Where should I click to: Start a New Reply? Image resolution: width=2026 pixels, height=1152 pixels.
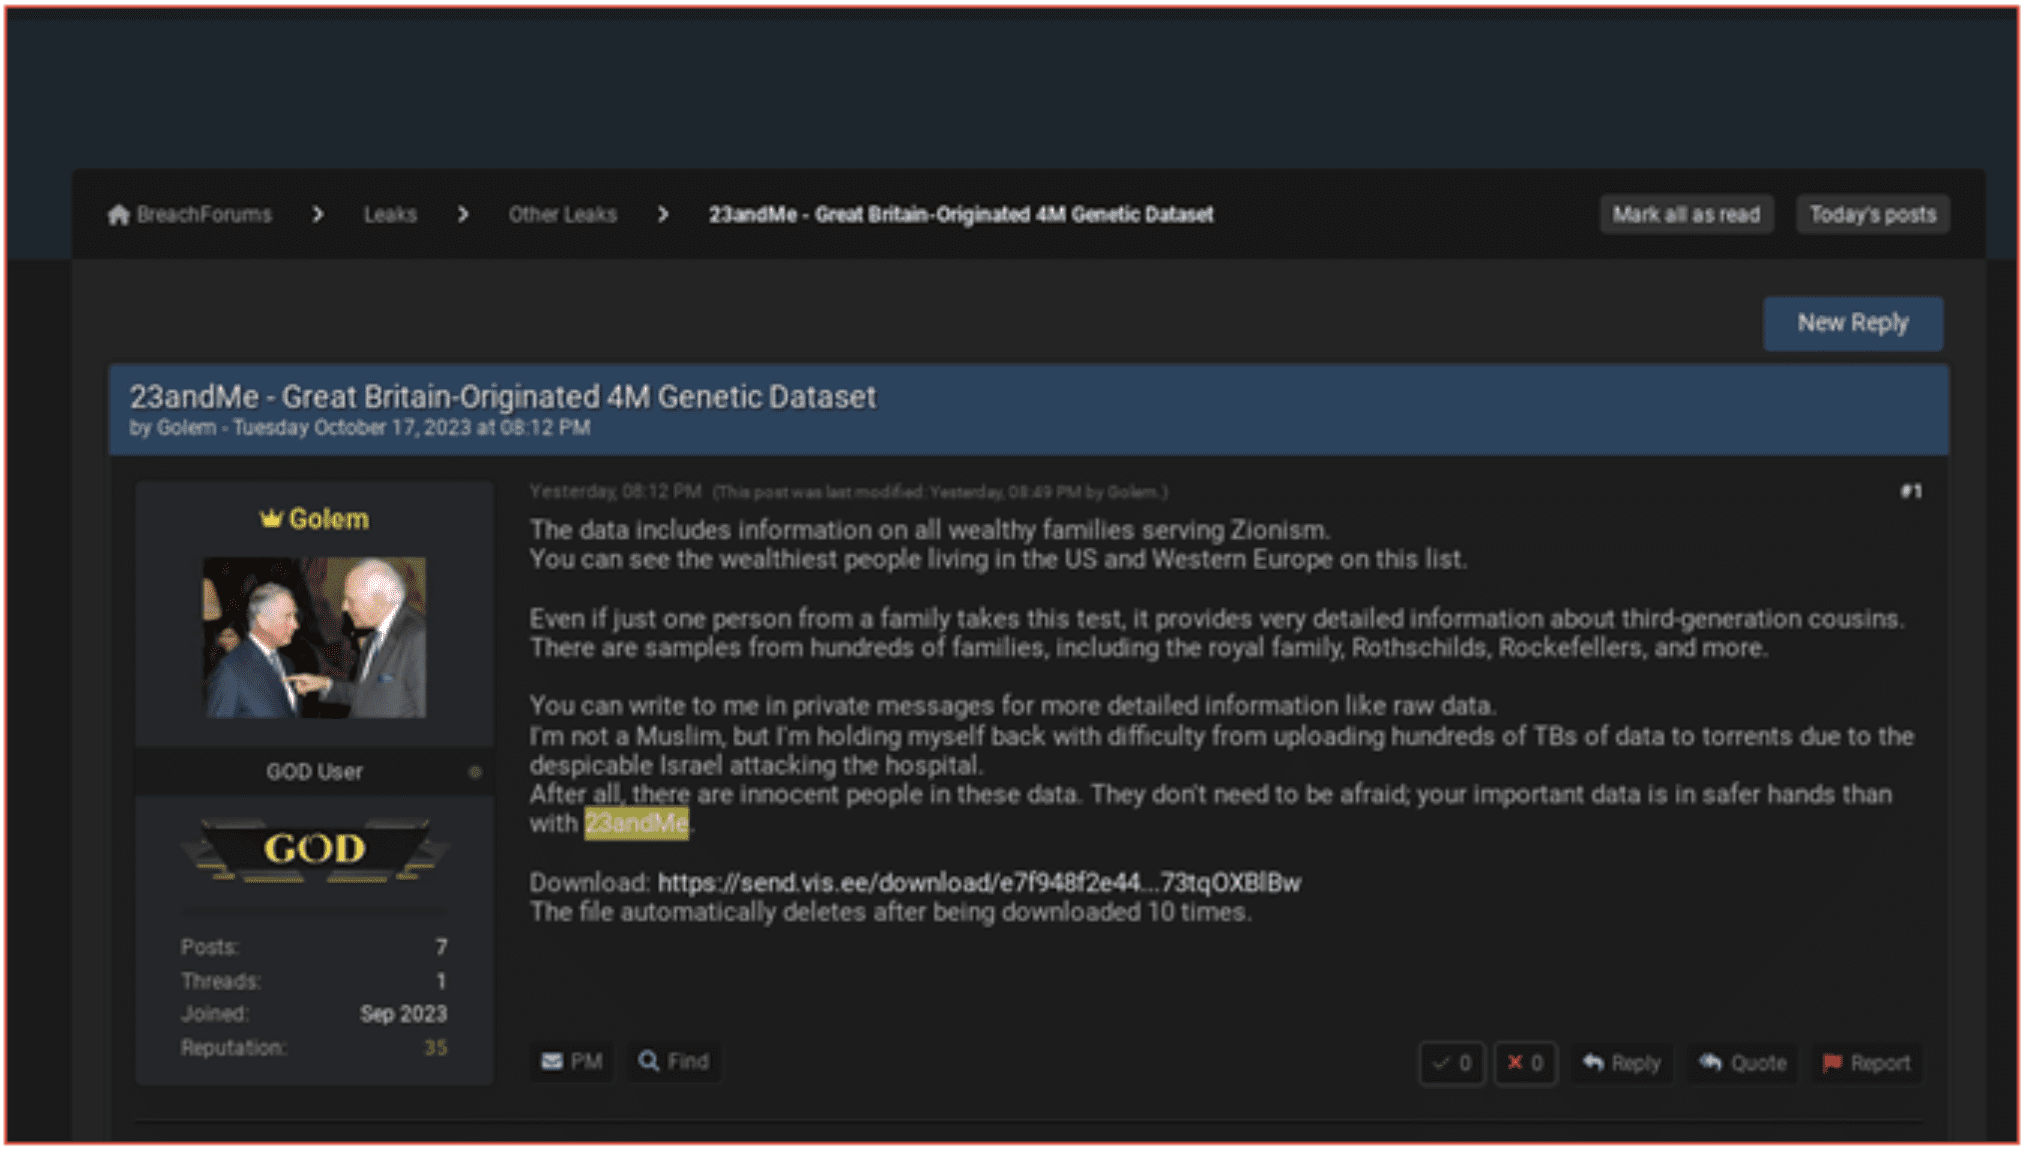pos(1853,323)
